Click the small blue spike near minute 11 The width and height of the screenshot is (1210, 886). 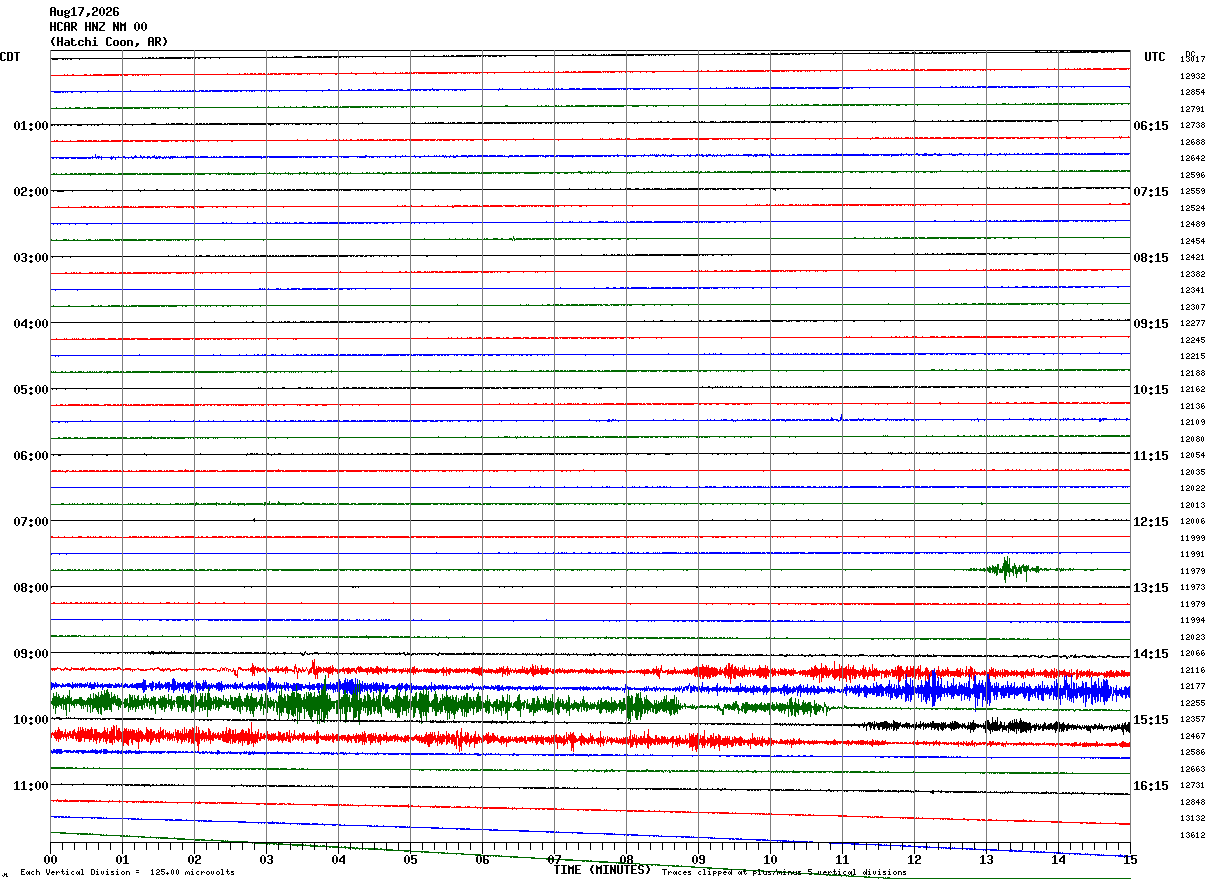841,417
